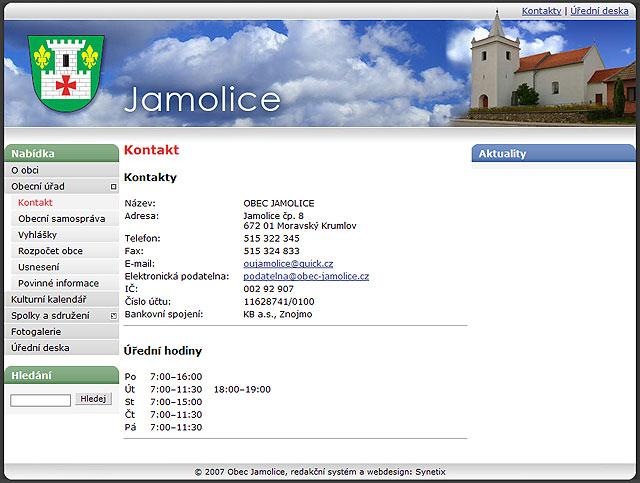Open the Obecní úřad menu item
The width and height of the screenshot is (640, 483).
[38, 186]
